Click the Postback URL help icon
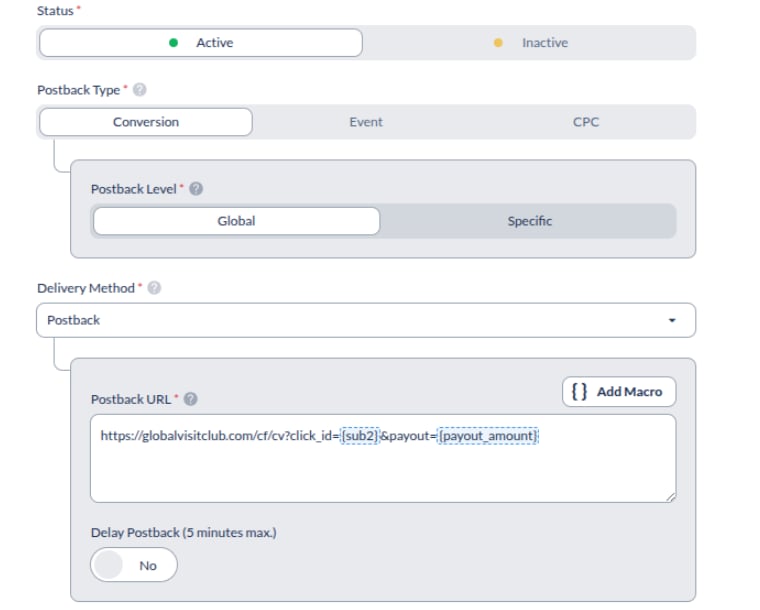Viewport: 760px width, 610px height. coord(190,399)
